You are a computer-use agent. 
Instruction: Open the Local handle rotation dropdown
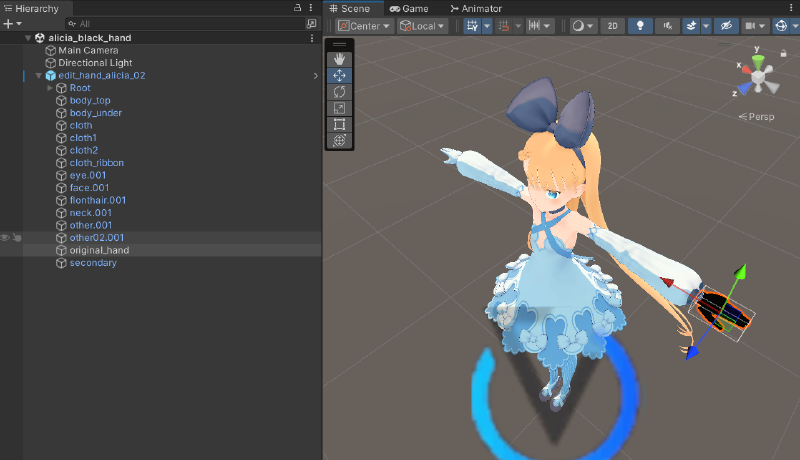tap(422, 26)
